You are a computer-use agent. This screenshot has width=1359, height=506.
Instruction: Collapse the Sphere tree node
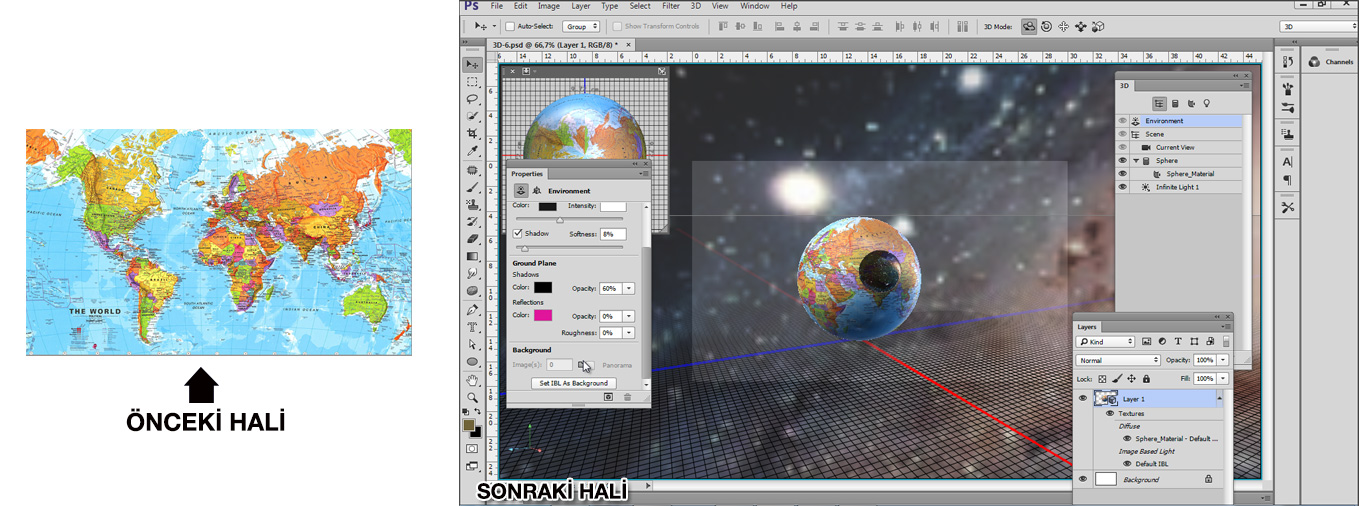click(1136, 160)
